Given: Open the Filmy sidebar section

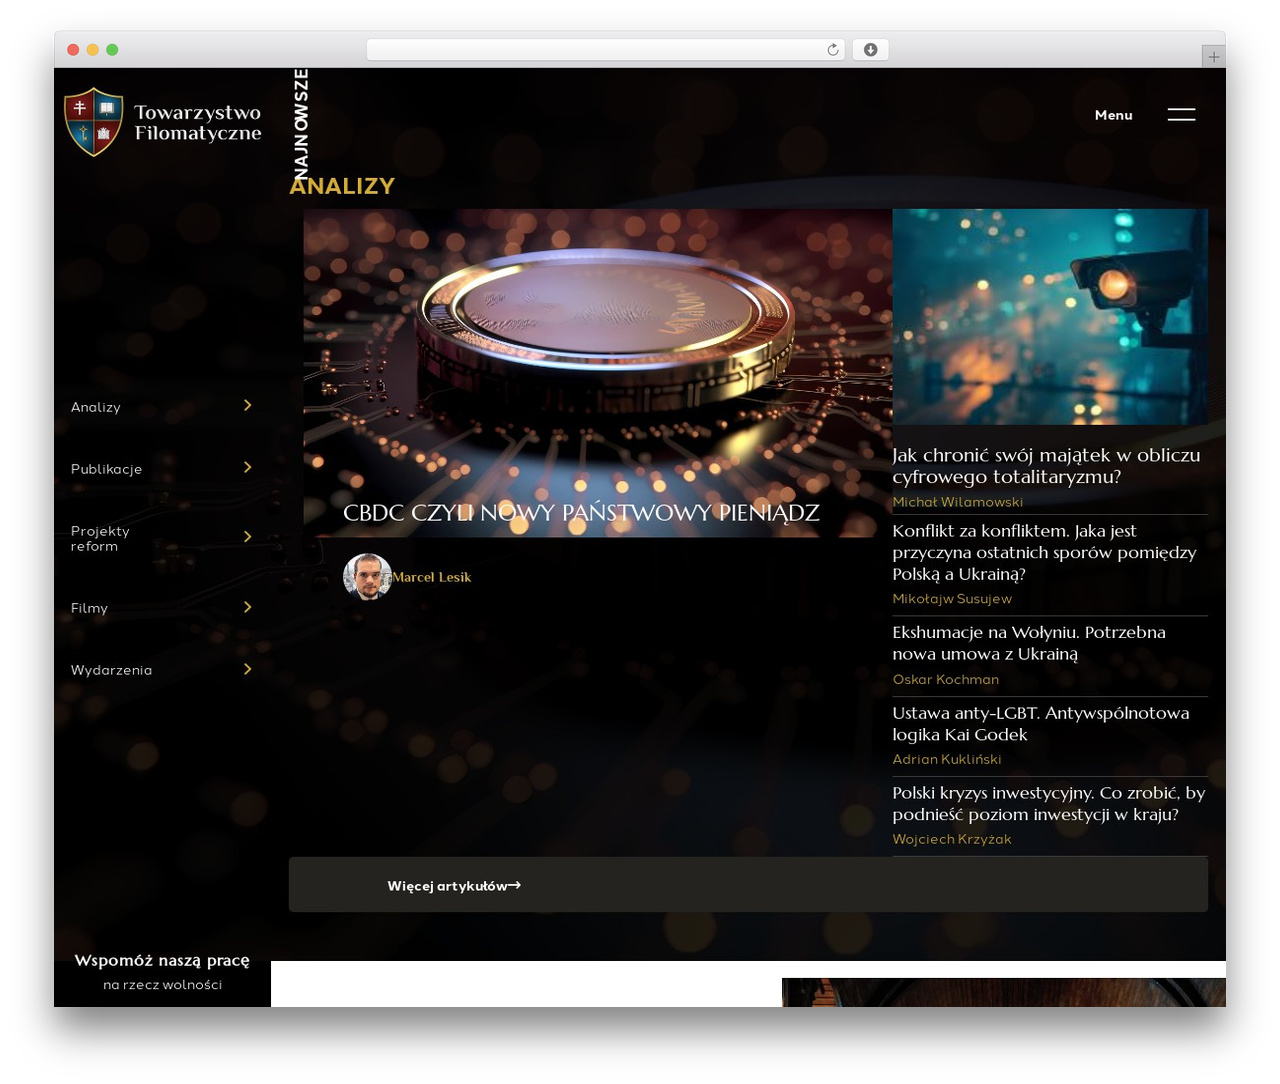Looking at the screenshot, I should click(89, 608).
